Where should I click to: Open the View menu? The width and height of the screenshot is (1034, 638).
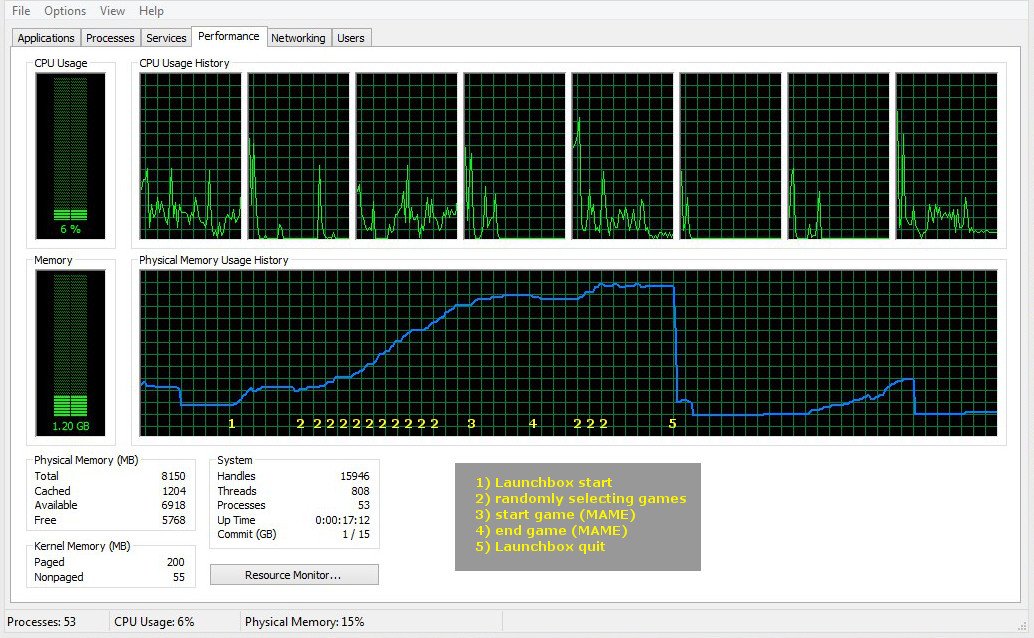(112, 11)
